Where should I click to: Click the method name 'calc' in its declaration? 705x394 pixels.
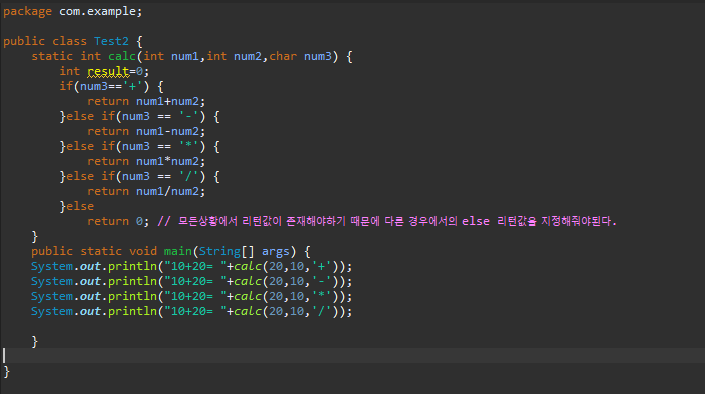122,56
